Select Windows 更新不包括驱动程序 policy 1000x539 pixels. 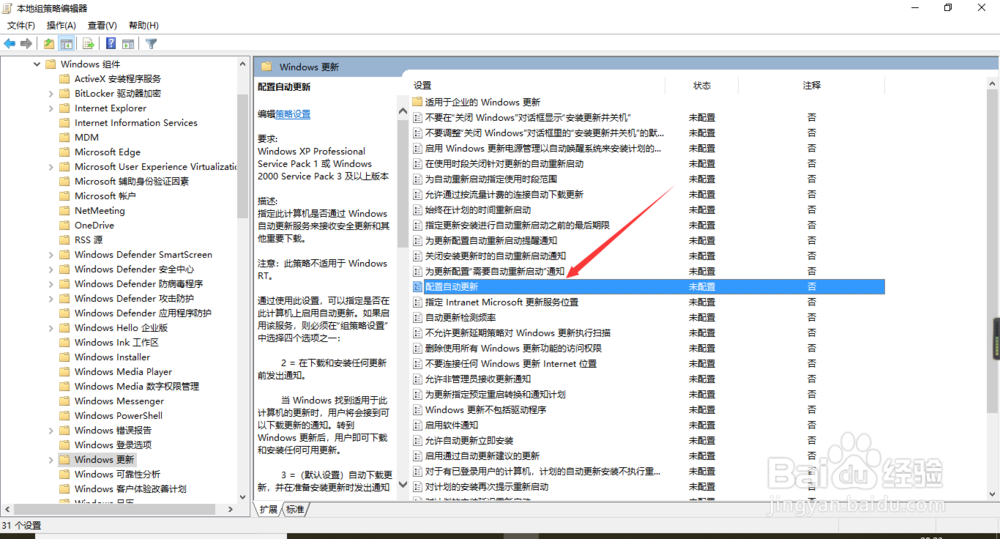coord(486,410)
